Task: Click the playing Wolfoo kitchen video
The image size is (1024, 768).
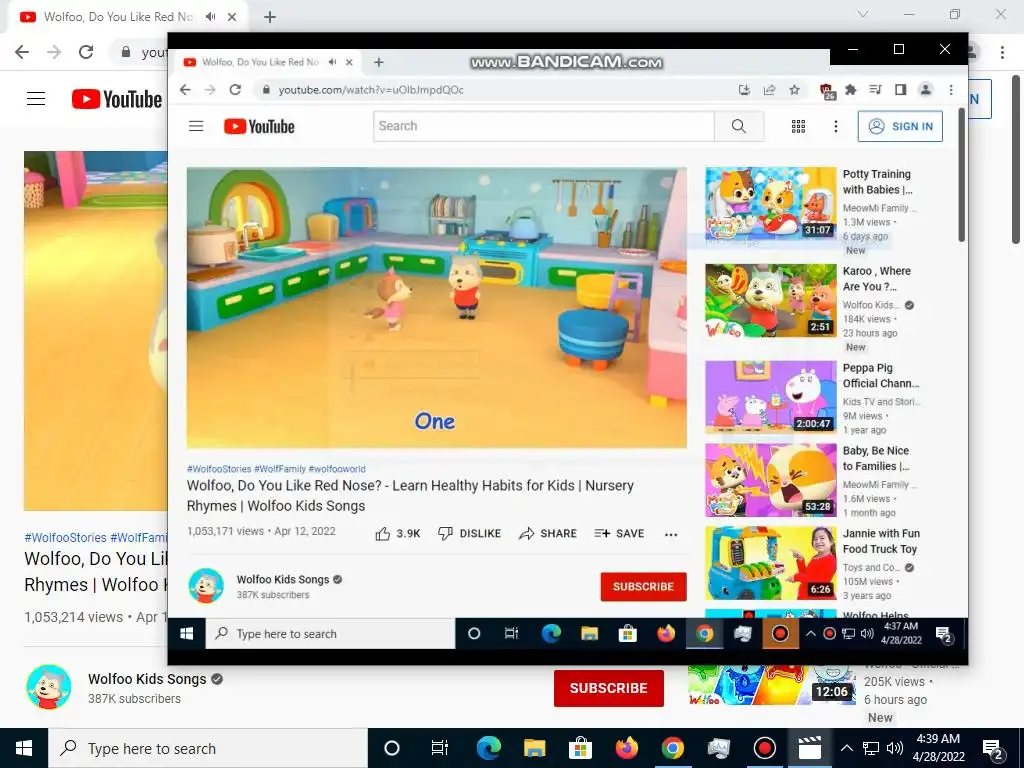Action: pos(436,308)
